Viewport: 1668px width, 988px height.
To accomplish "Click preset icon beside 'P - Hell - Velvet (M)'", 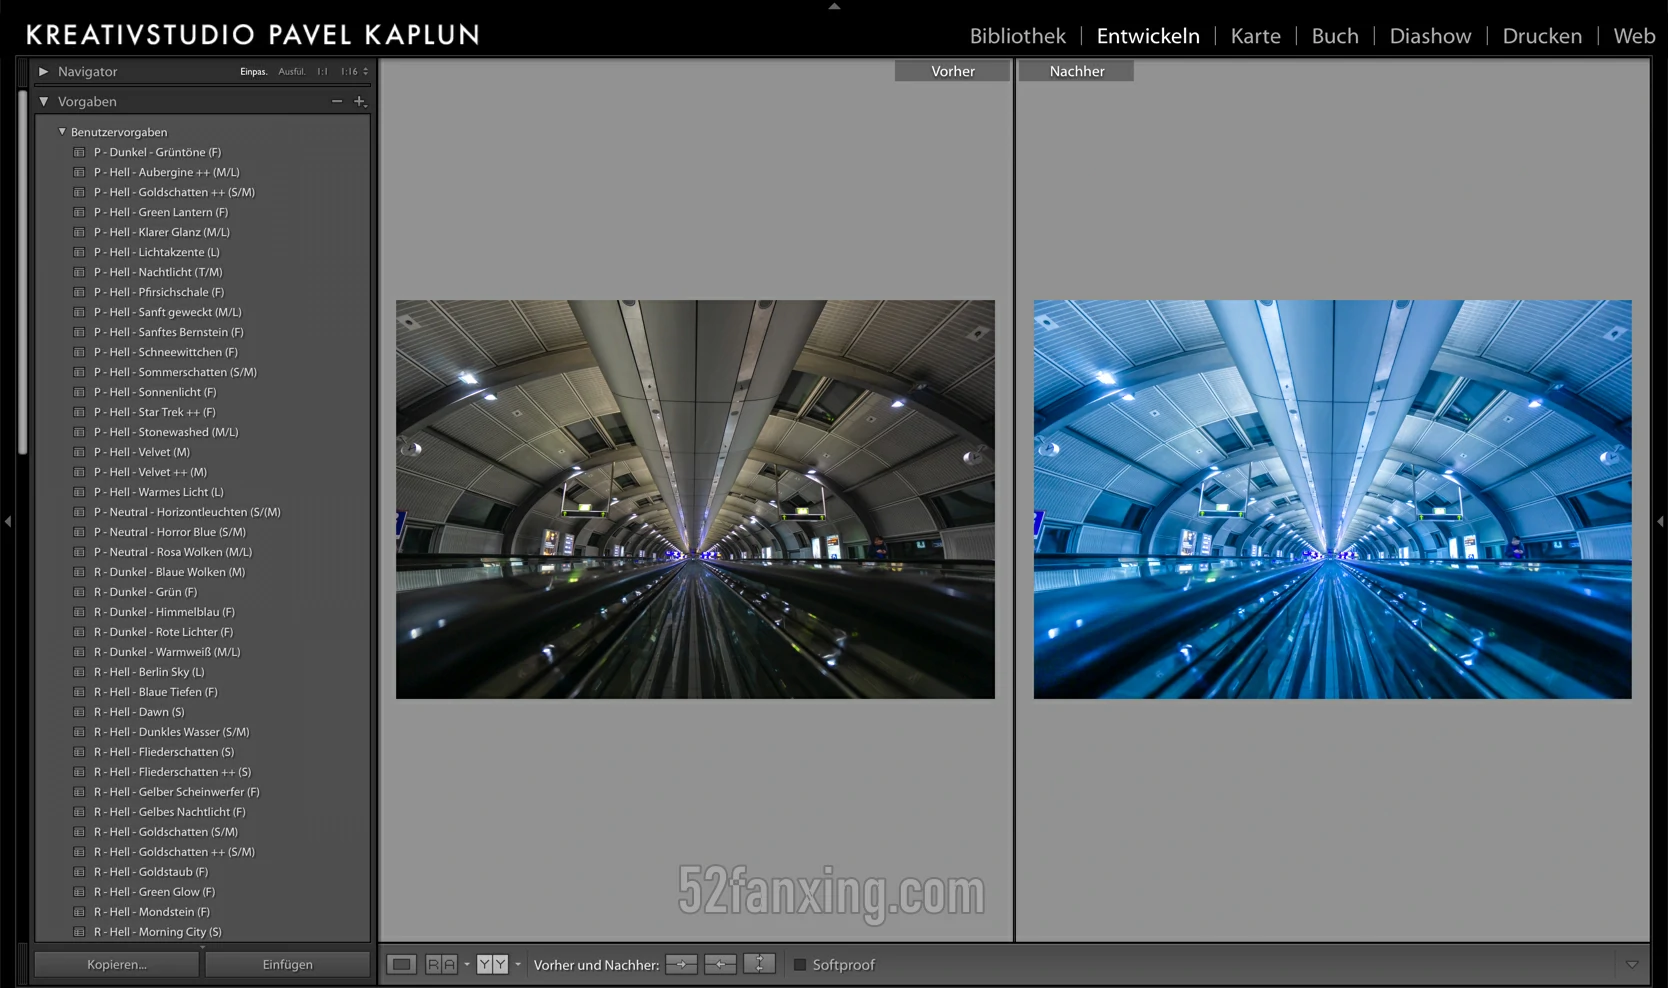I will [79, 452].
